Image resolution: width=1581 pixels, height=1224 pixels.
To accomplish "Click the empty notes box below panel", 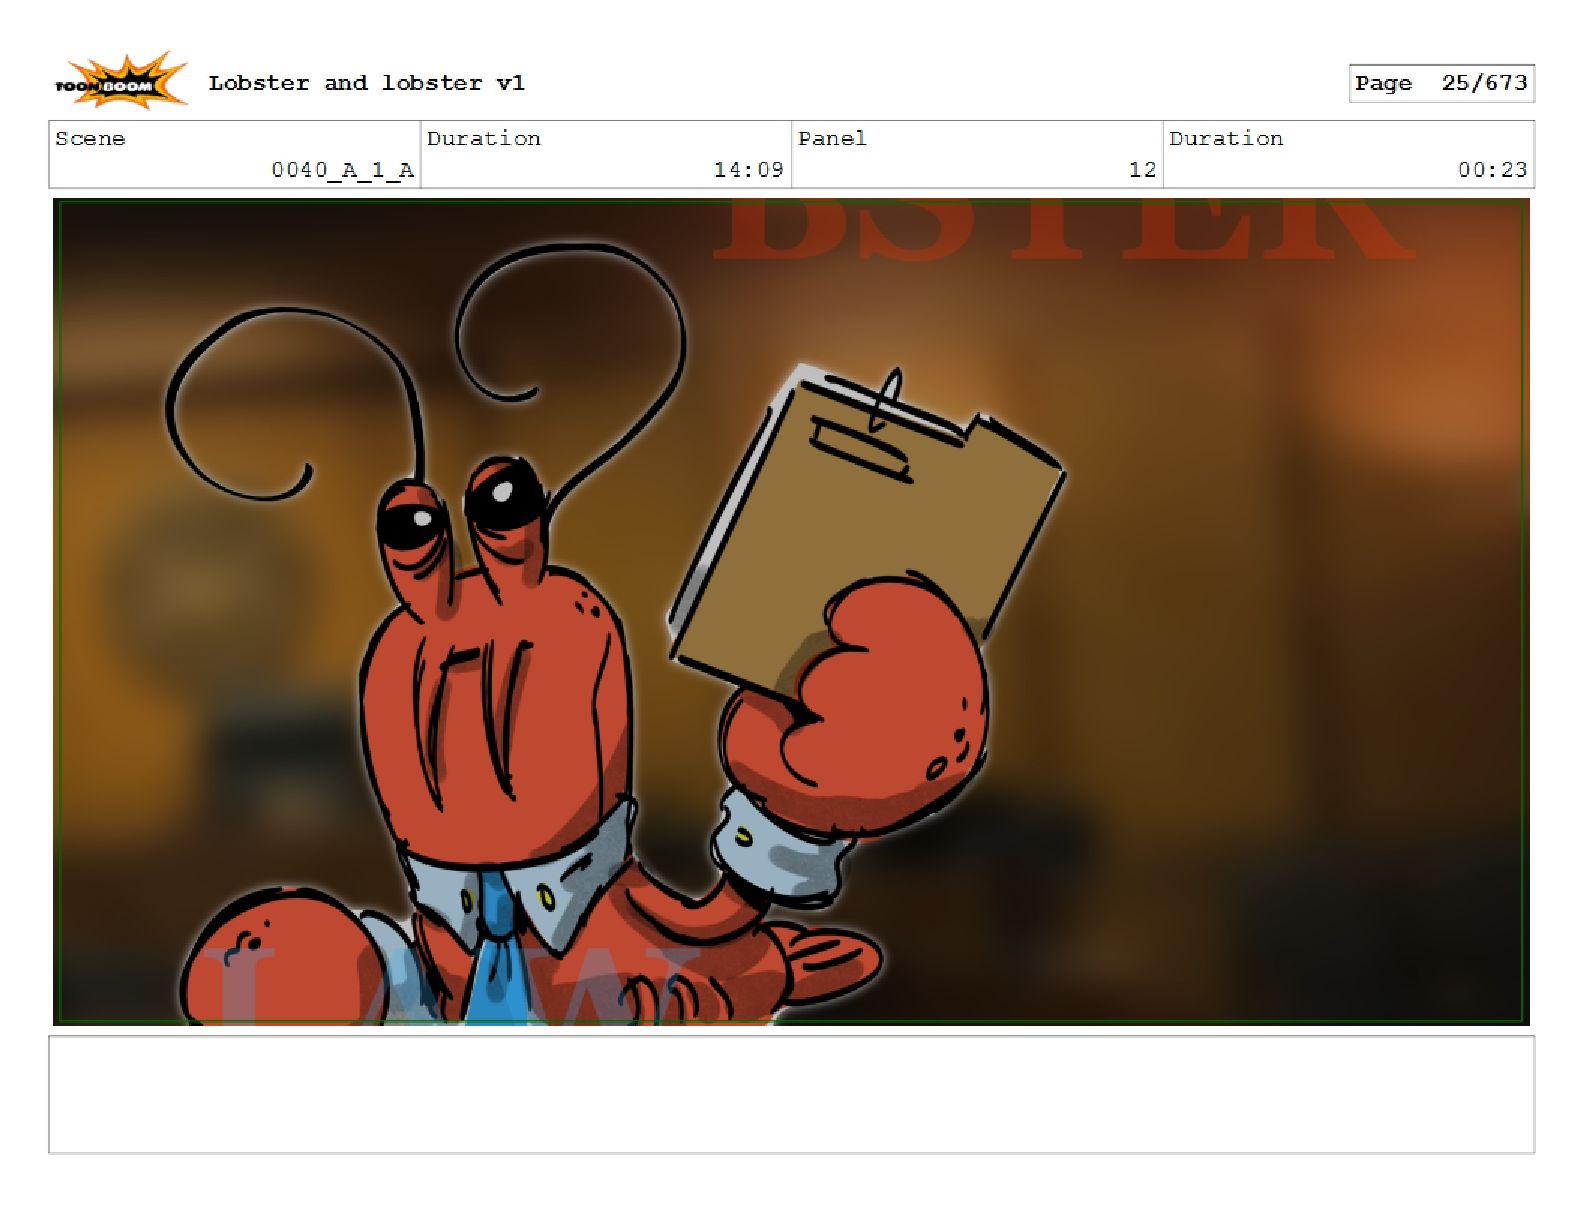I will (791, 1094).
